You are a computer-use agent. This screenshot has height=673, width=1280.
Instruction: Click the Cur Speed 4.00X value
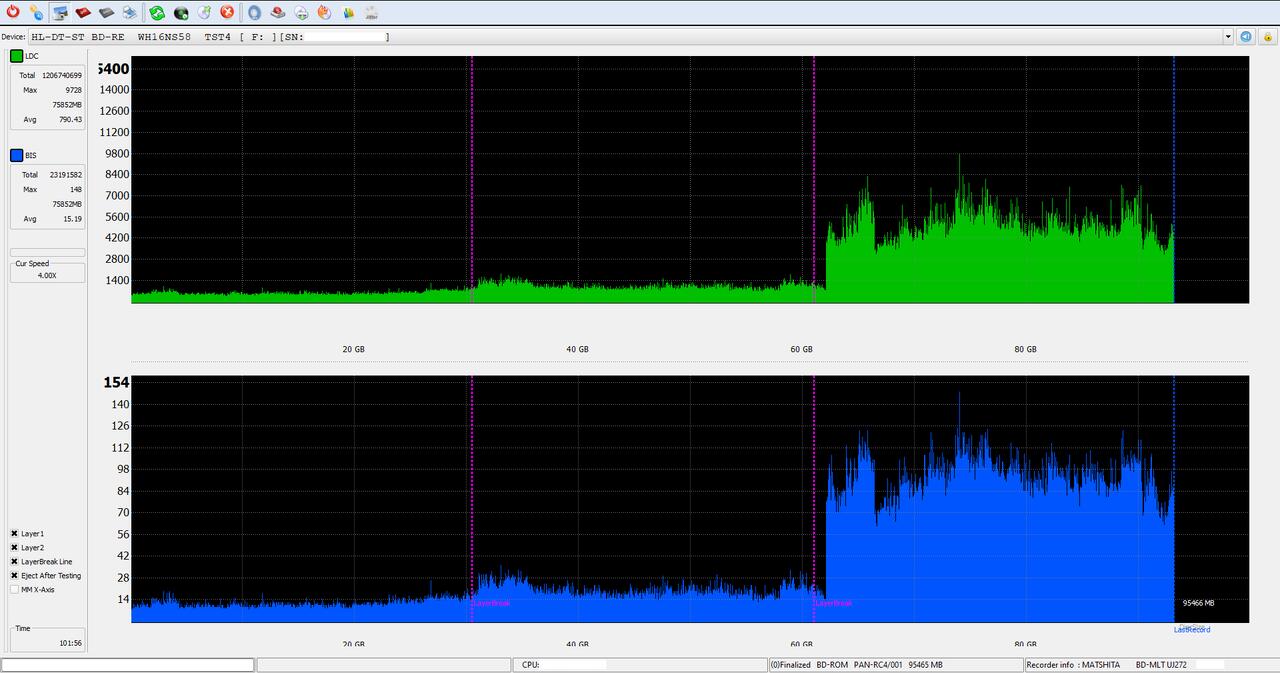[47, 275]
